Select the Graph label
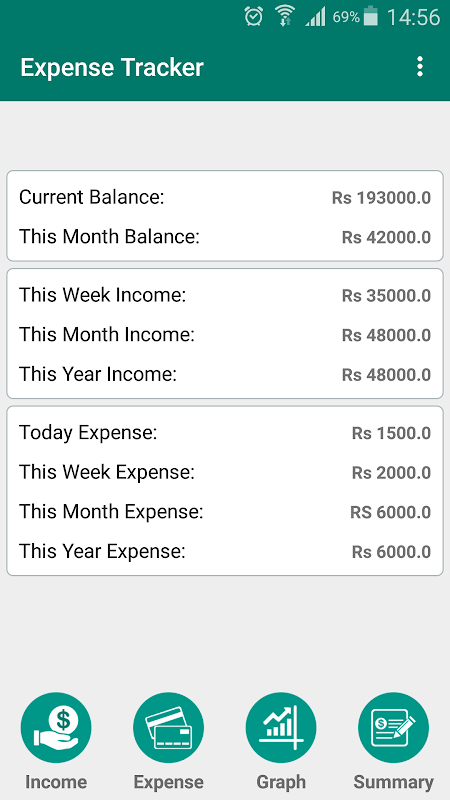450x800 pixels. click(281, 782)
